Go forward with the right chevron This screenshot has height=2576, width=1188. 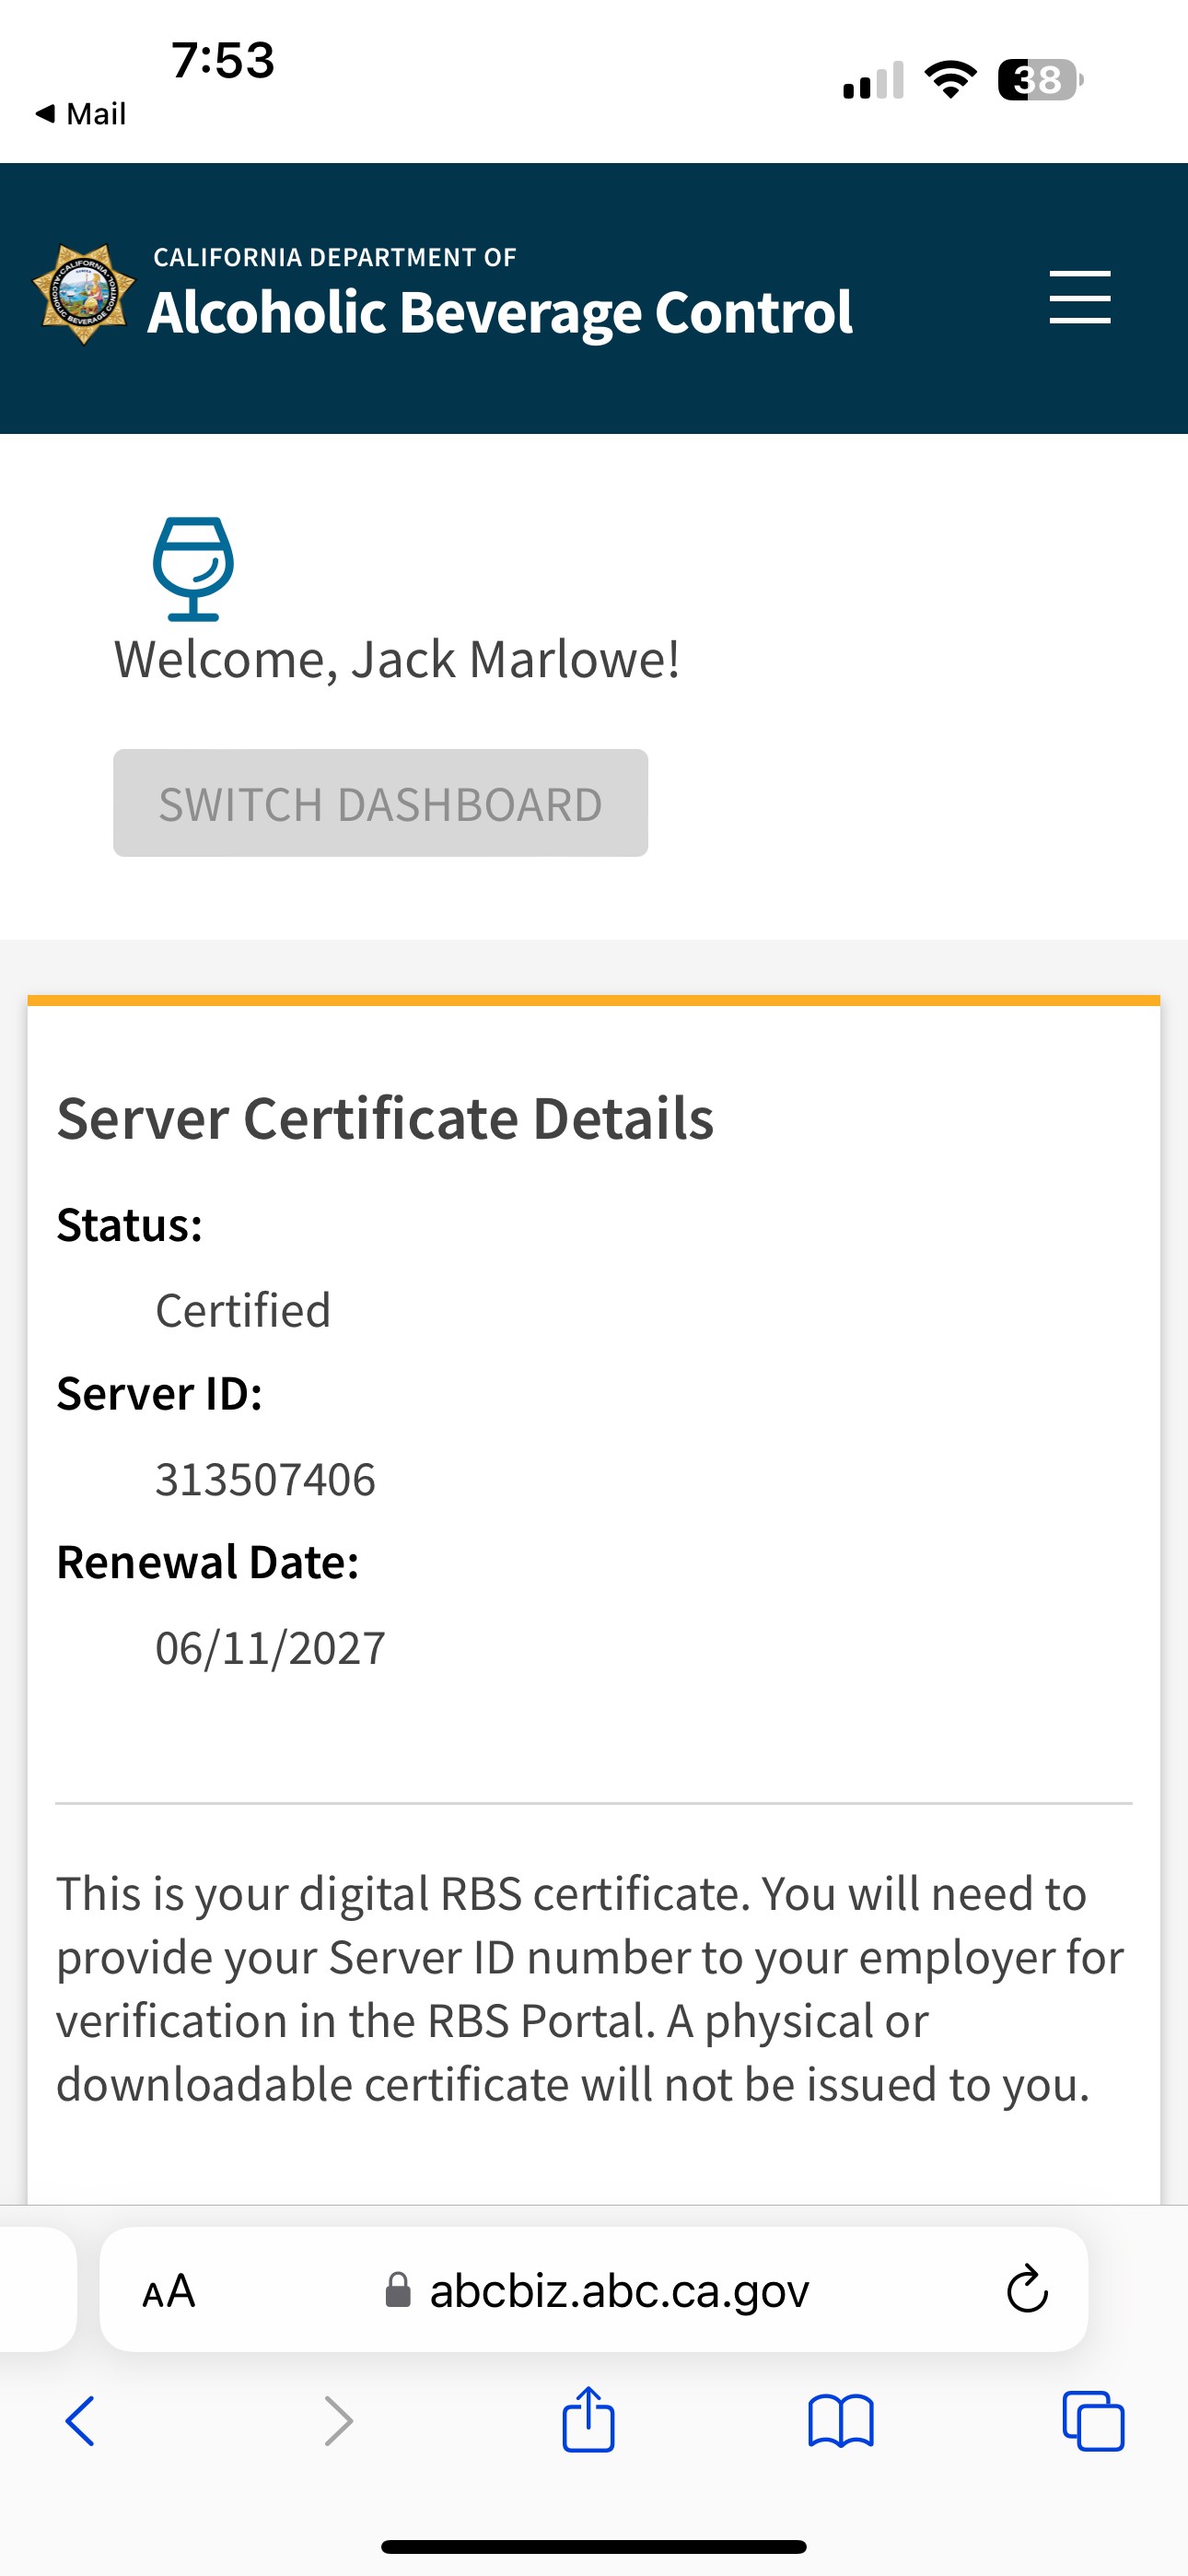(x=339, y=2421)
